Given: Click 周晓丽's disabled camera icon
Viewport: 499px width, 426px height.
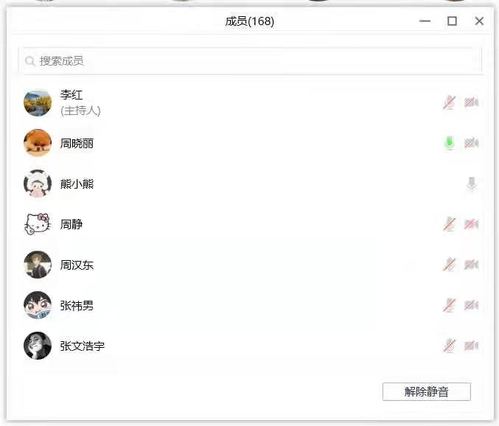Looking at the screenshot, I should coord(471,143).
